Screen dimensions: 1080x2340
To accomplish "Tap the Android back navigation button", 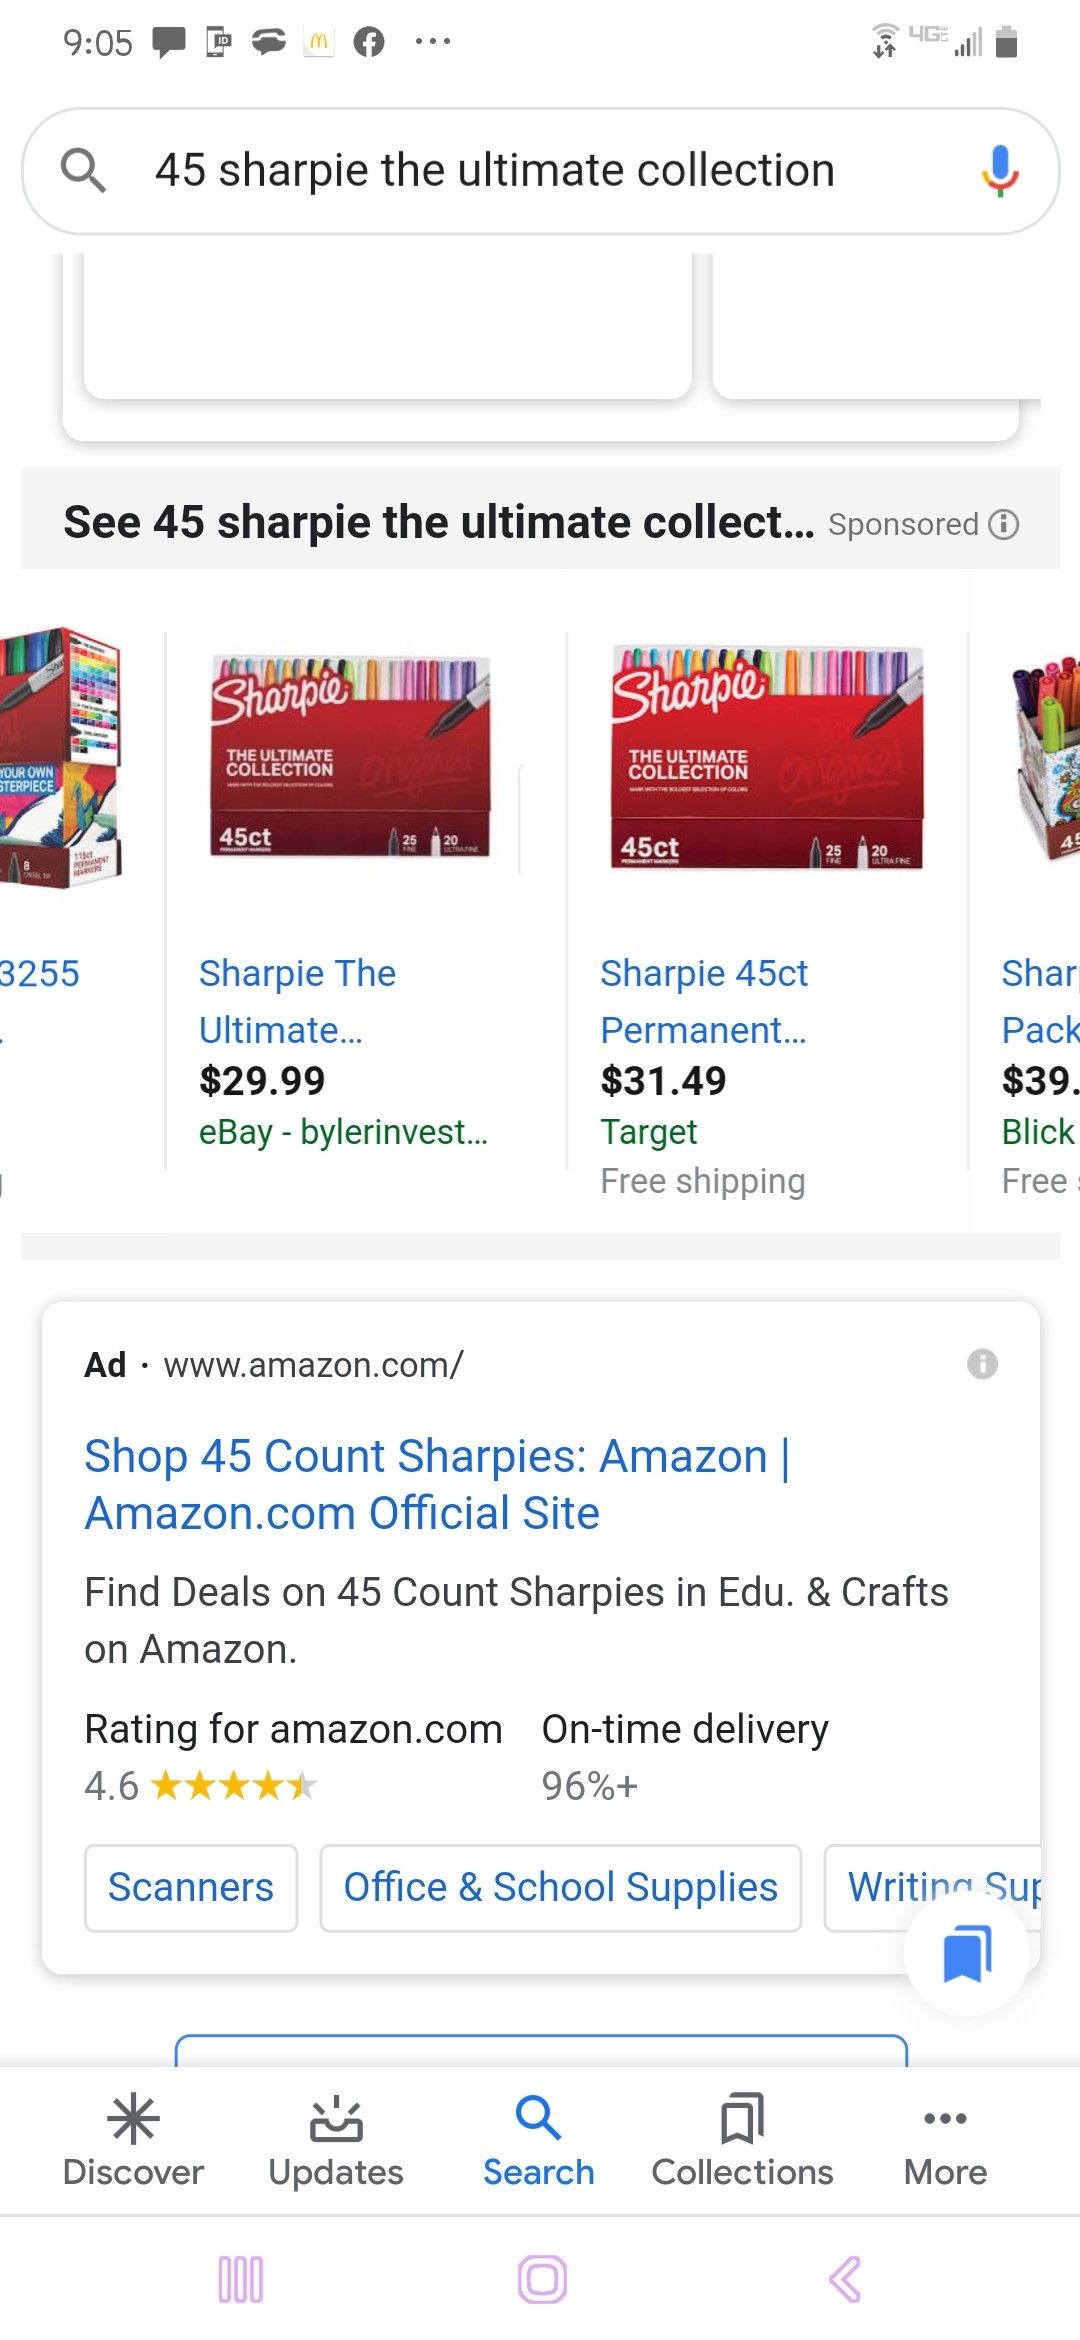I will click(x=845, y=2280).
